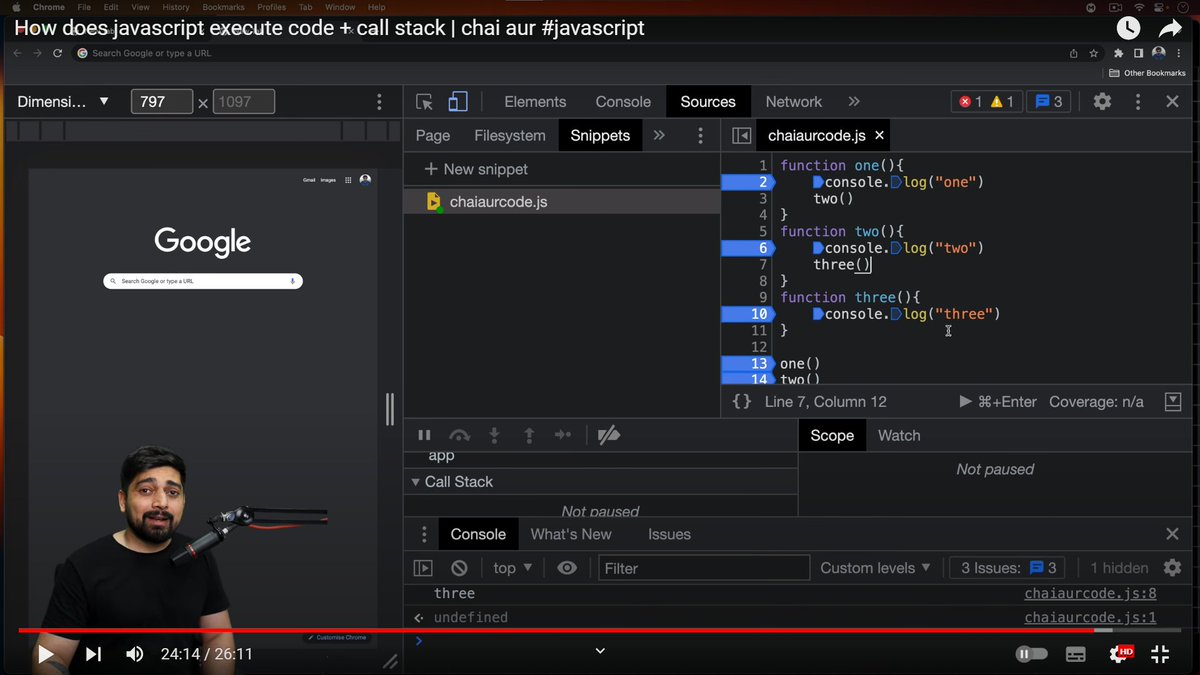1200x675 pixels.
Task: Open navigator pane three-dot menu
Action: click(700, 136)
